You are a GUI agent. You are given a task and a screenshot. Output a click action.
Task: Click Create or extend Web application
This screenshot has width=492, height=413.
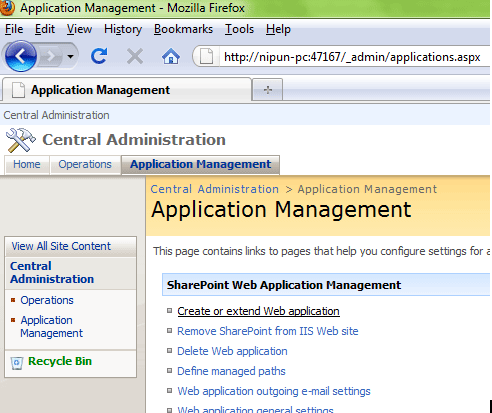click(258, 311)
